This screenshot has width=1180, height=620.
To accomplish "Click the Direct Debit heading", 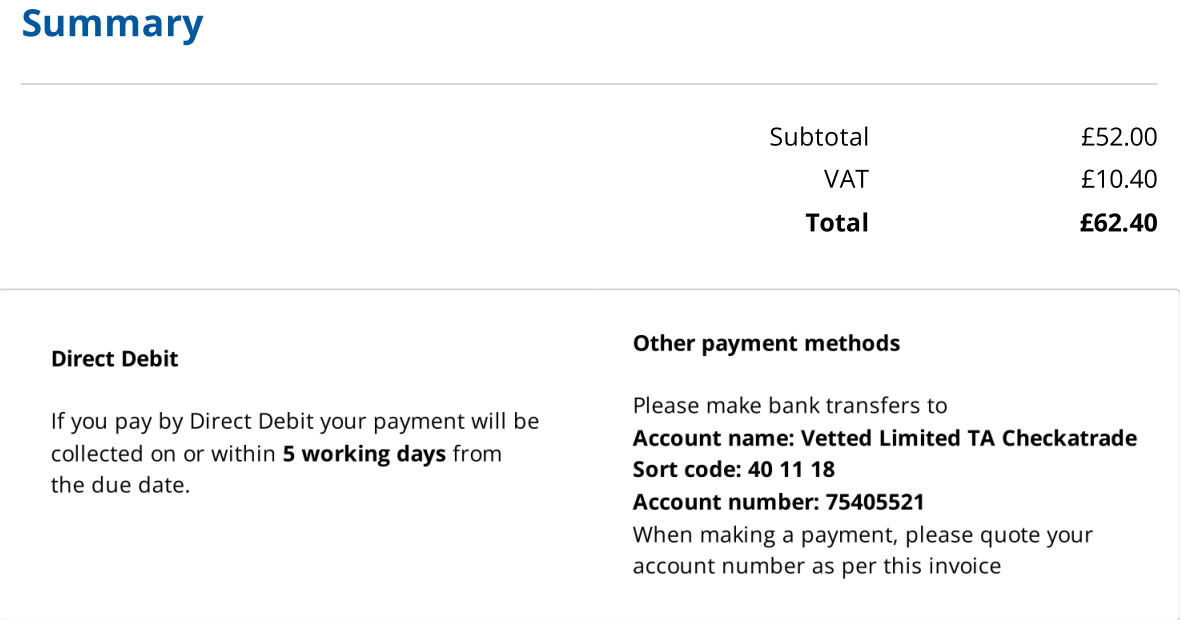I will coord(114,359).
